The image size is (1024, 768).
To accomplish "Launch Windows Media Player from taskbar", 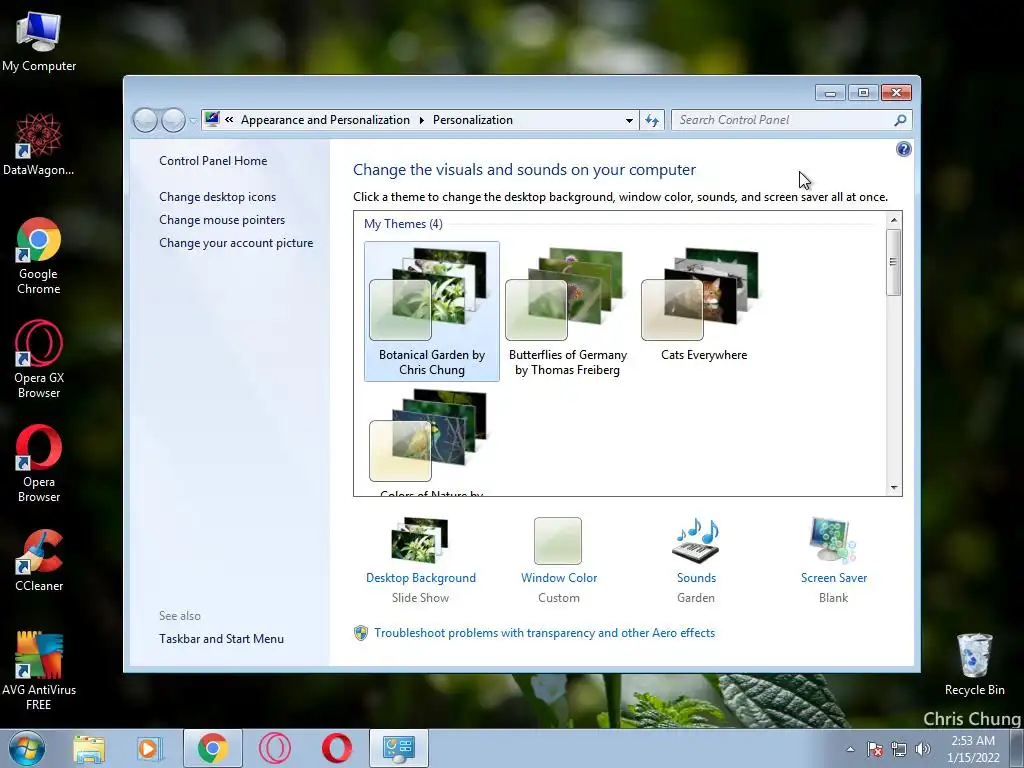I will coord(150,748).
